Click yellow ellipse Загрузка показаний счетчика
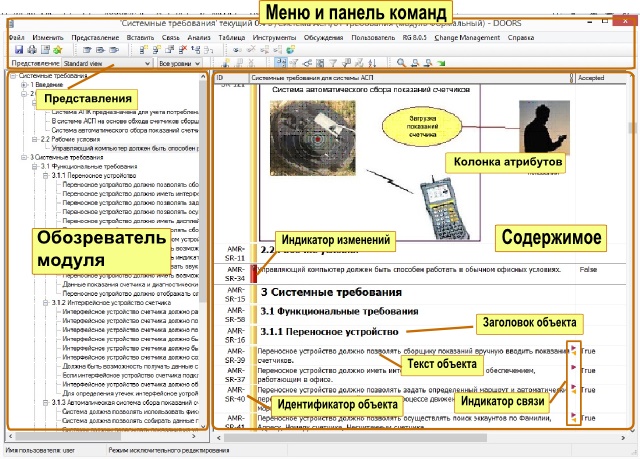 (x=422, y=126)
